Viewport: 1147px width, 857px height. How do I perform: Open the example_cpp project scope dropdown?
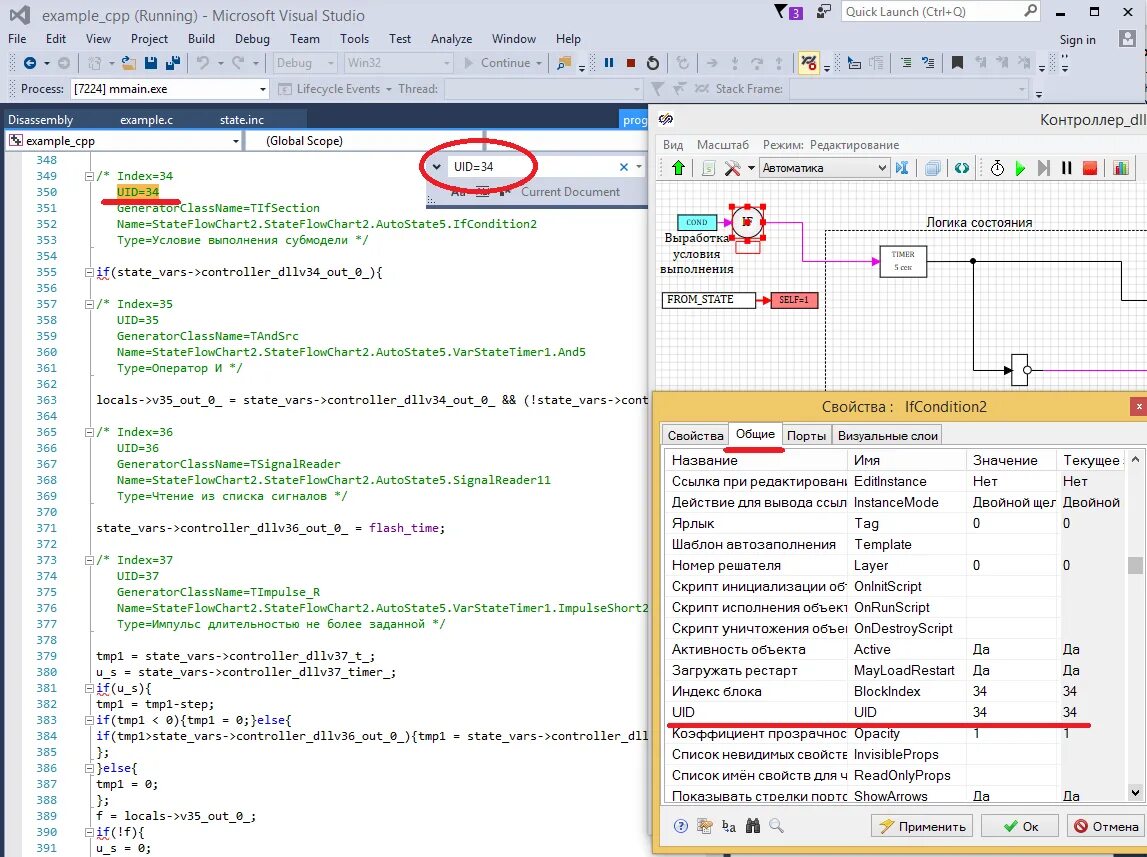pos(236,141)
